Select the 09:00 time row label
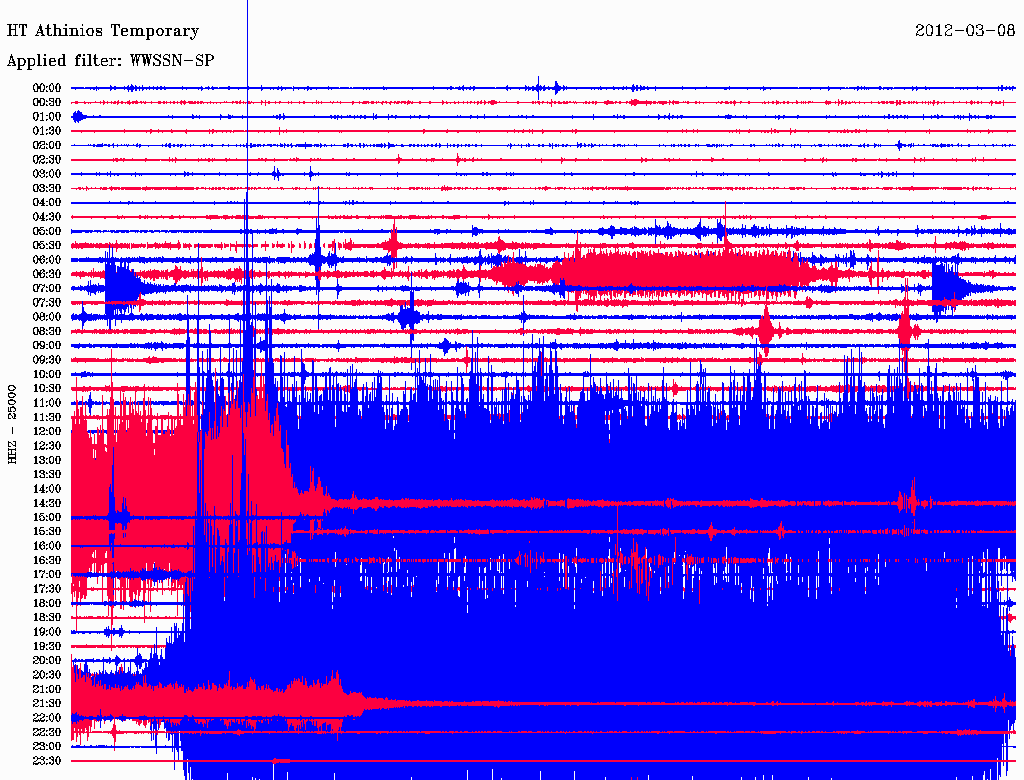This screenshot has width=1024, height=780. tap(47, 346)
